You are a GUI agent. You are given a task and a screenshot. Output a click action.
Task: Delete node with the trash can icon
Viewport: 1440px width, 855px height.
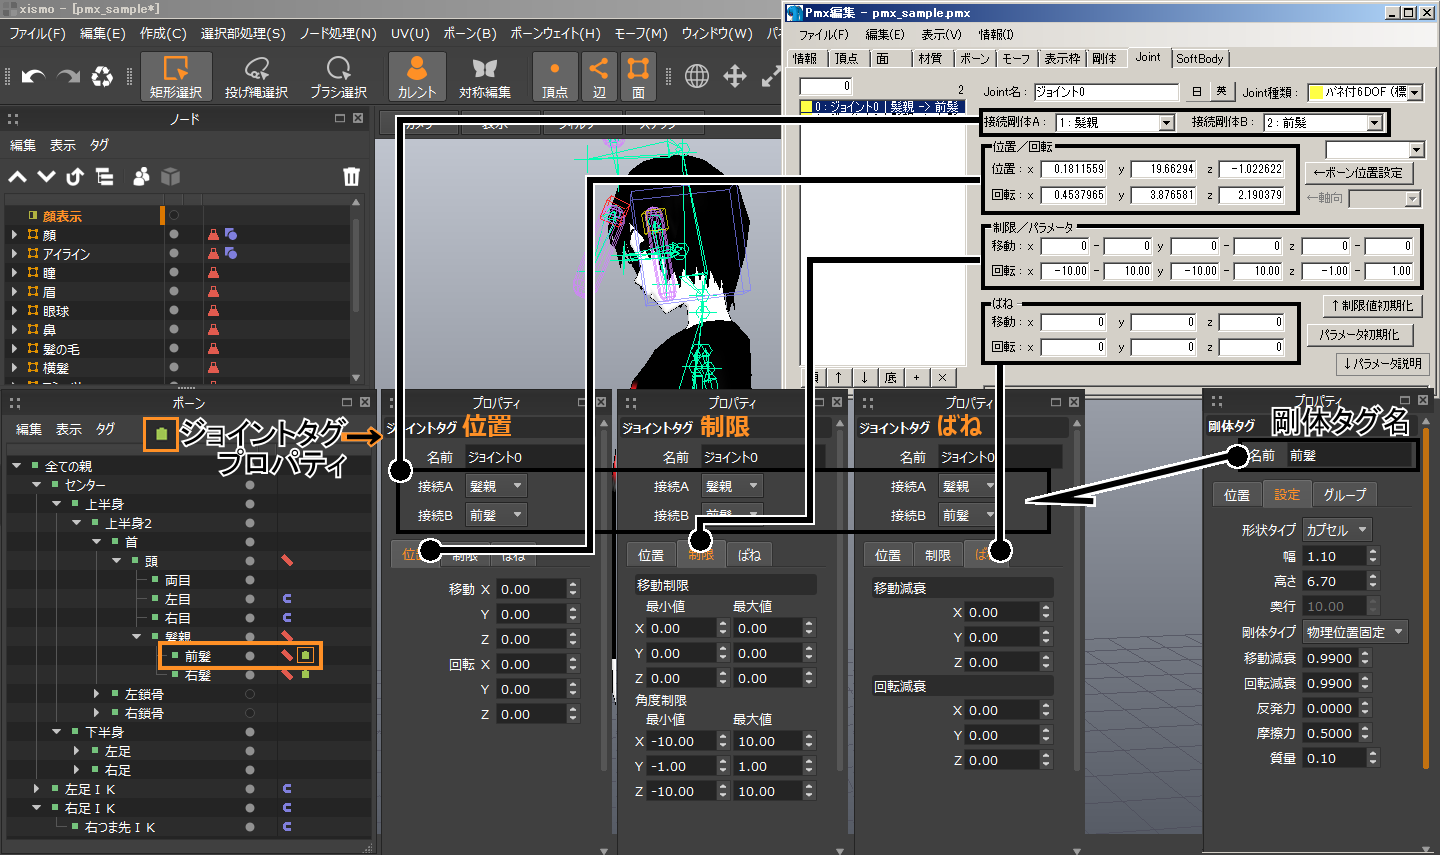351,177
